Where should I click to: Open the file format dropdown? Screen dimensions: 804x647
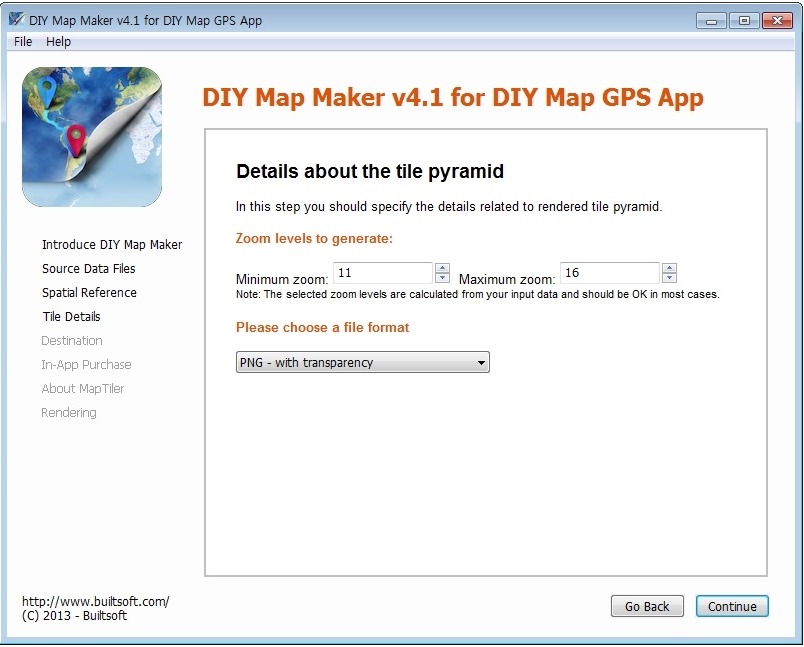tap(363, 362)
